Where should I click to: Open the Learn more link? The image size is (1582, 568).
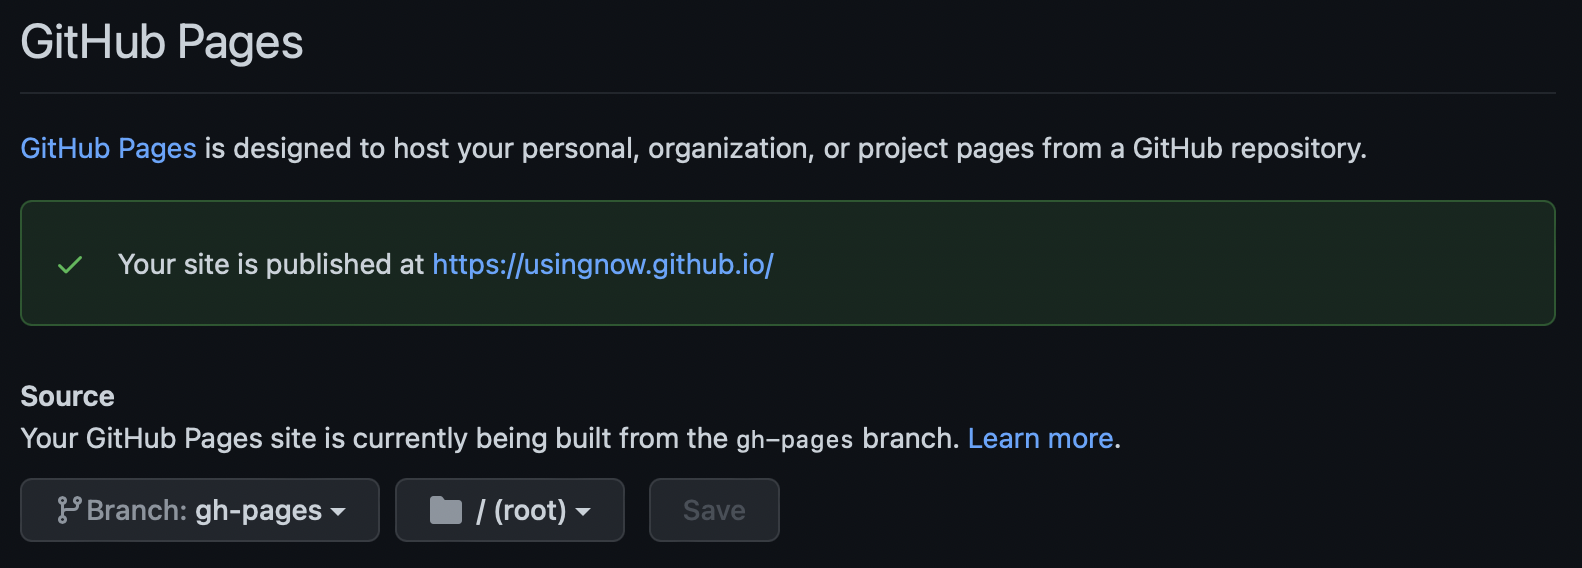(x=1041, y=438)
